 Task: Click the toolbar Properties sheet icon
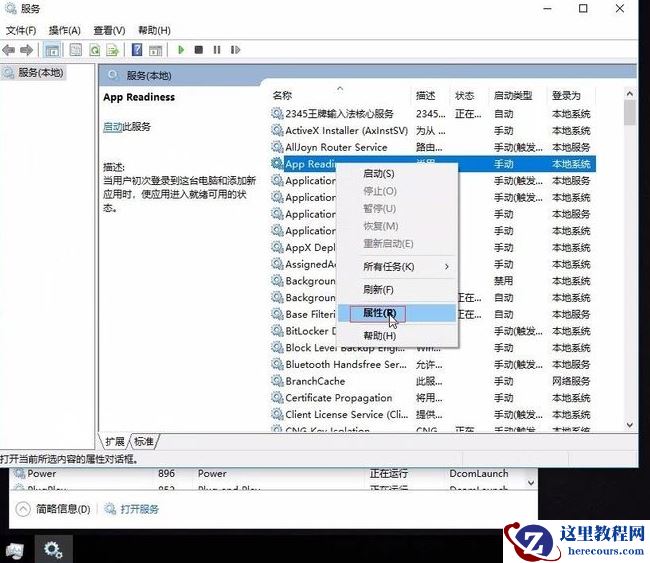pos(75,50)
